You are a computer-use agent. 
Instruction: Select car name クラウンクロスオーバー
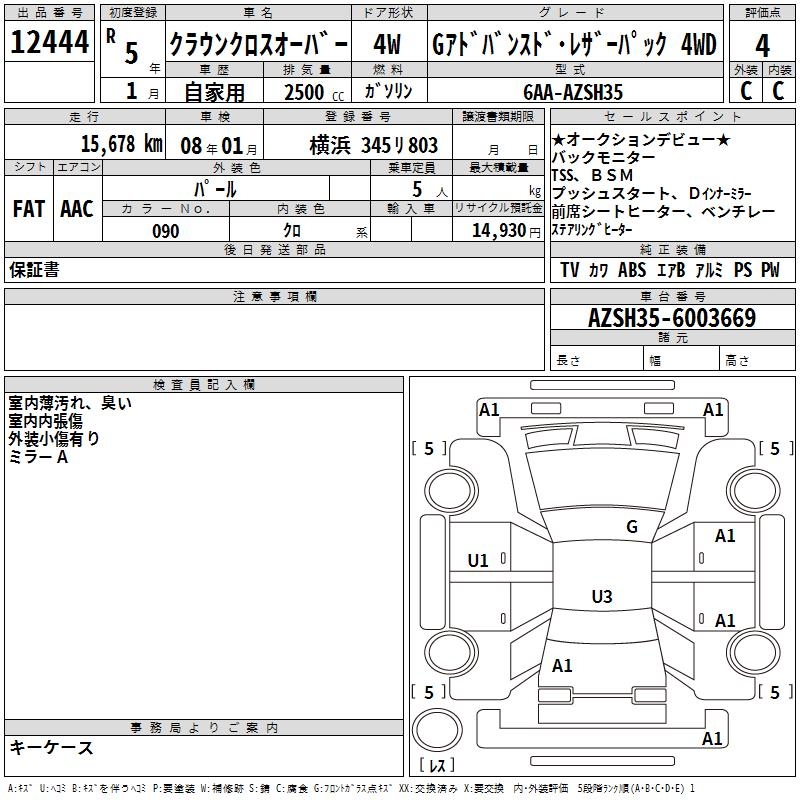click(x=258, y=44)
